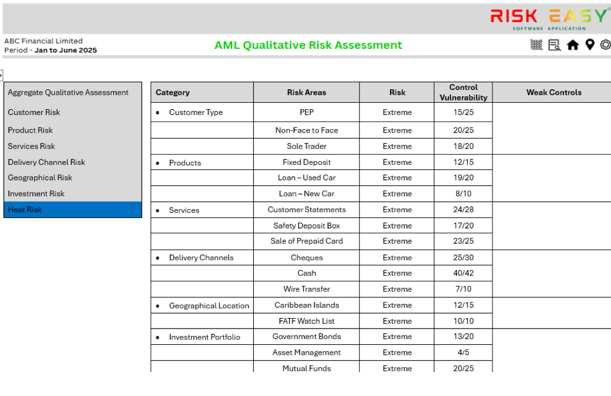Click the 18/20 vulnerability value
Image resolution: width=611 pixels, height=396 pixels.
tap(463, 146)
